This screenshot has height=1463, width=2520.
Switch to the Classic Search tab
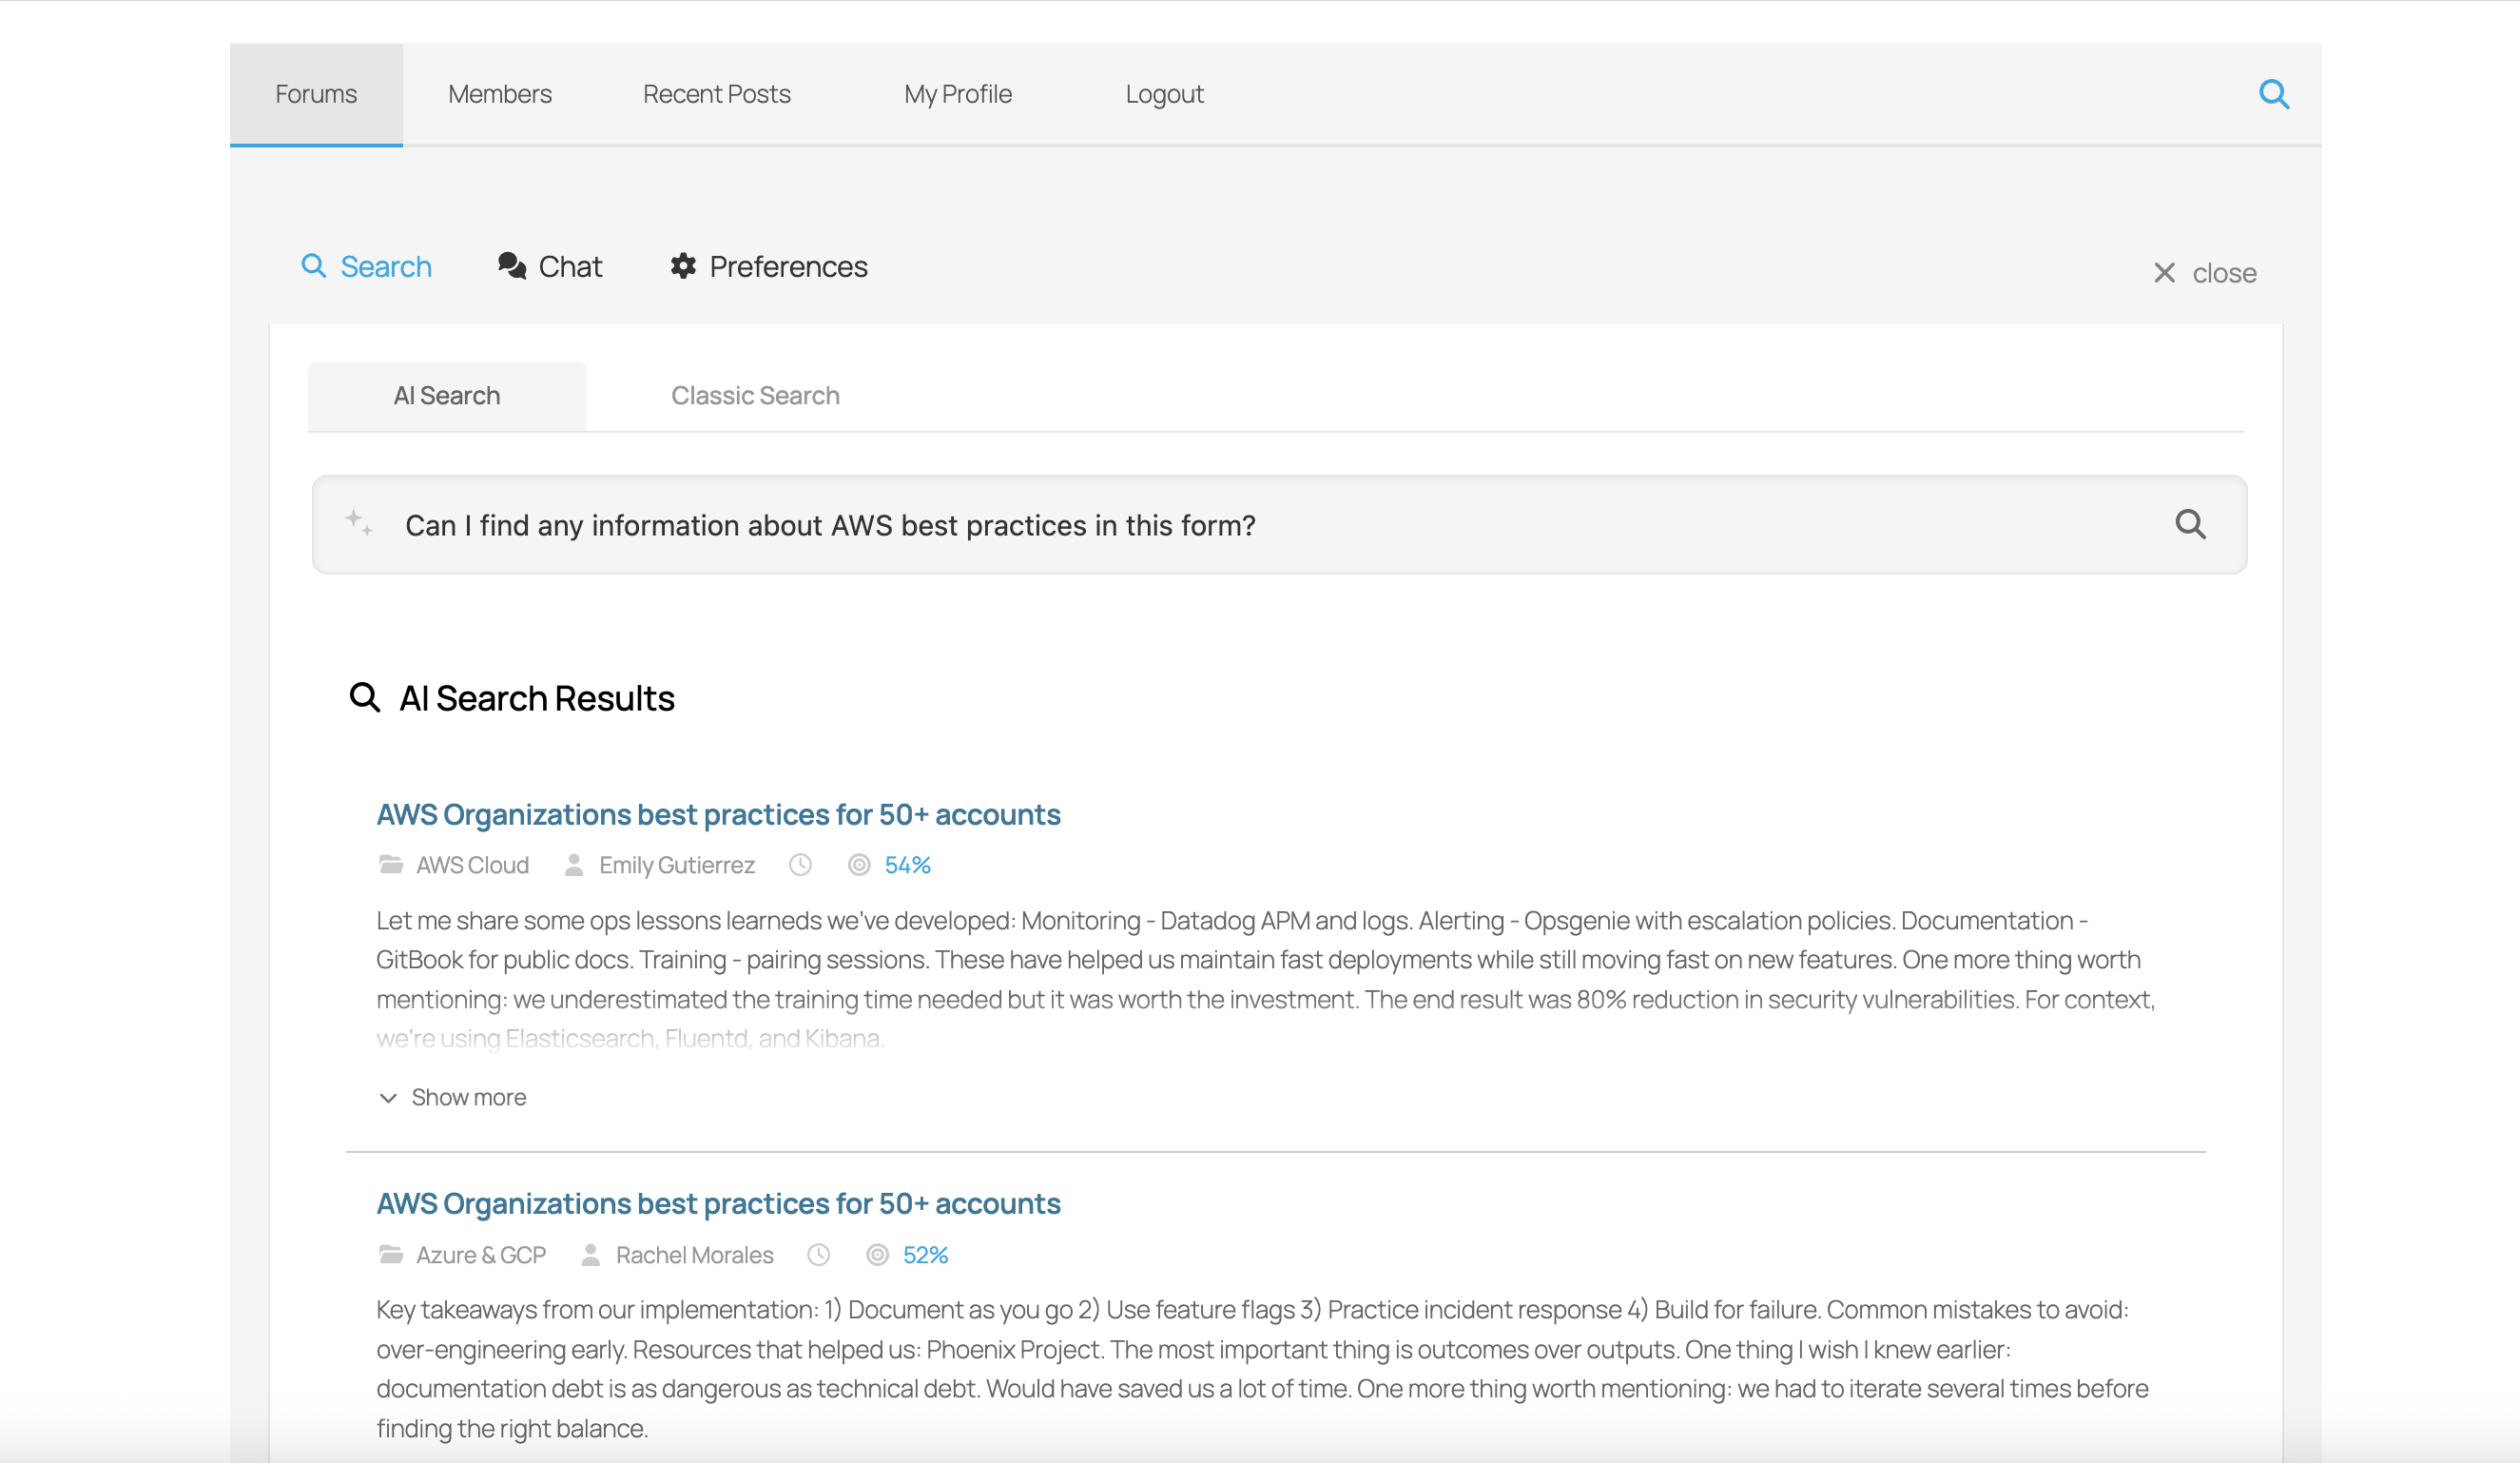click(x=755, y=395)
